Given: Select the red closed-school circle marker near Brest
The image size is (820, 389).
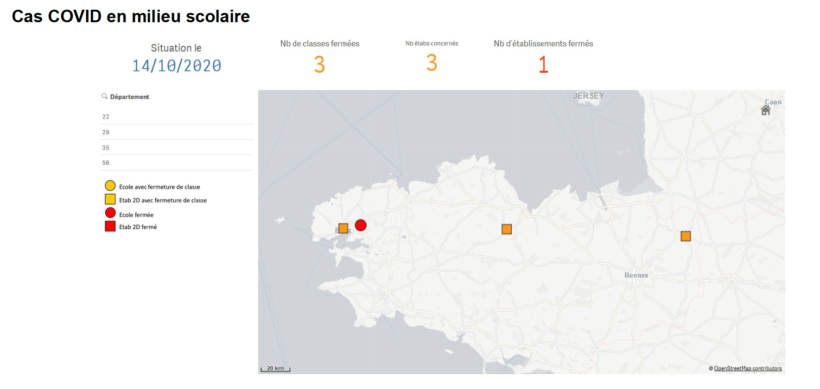Looking at the screenshot, I should tap(360, 225).
